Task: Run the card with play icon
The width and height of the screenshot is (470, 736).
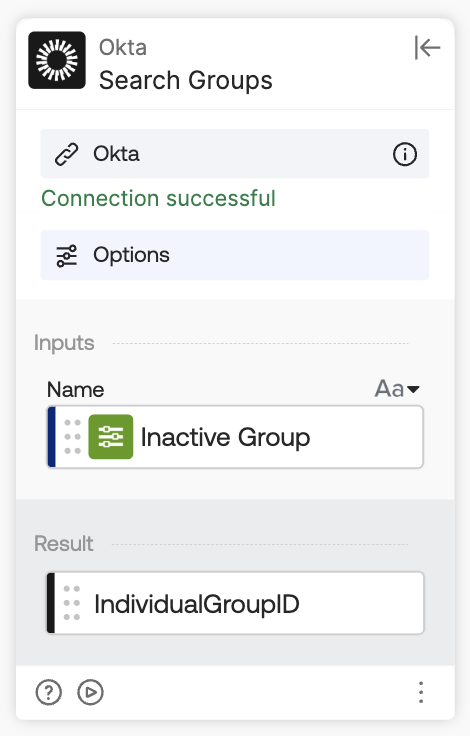Action: 90,692
